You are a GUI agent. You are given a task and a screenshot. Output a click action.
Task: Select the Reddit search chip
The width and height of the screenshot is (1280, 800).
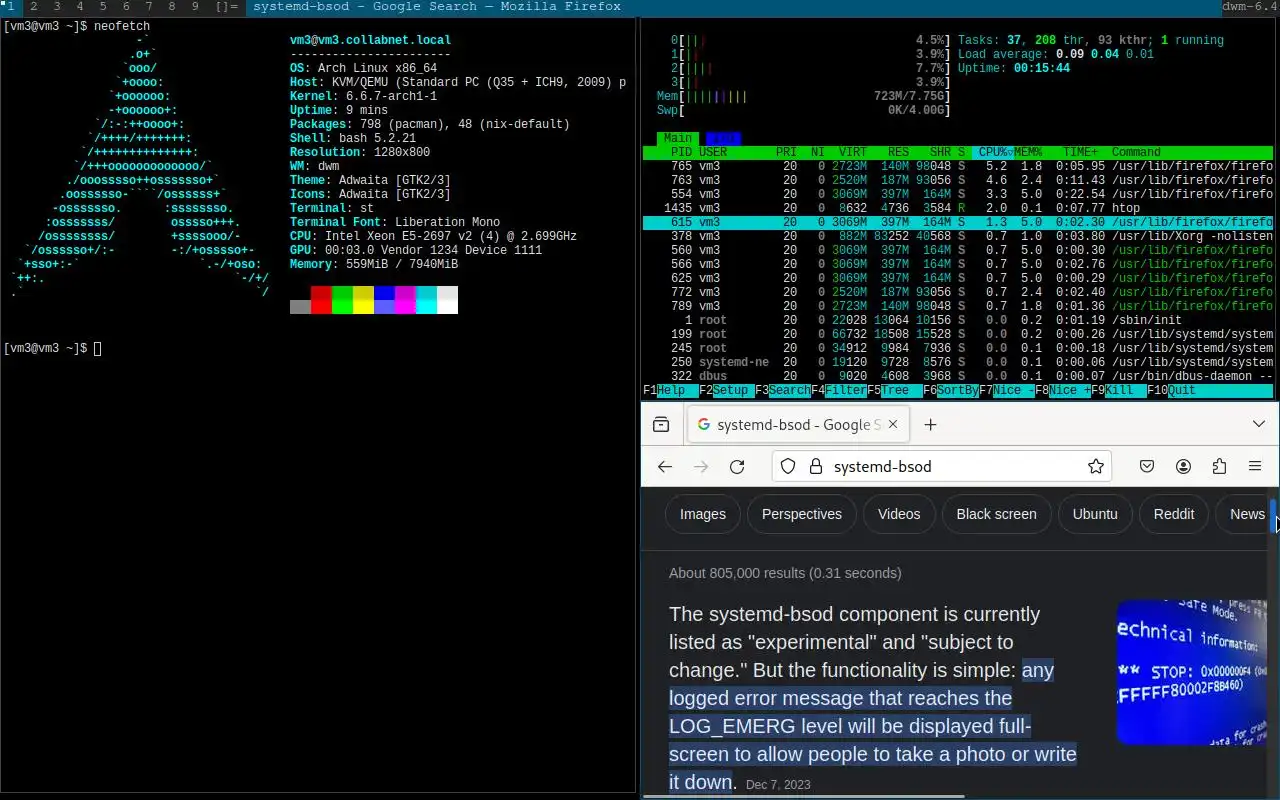[x=1174, y=514]
